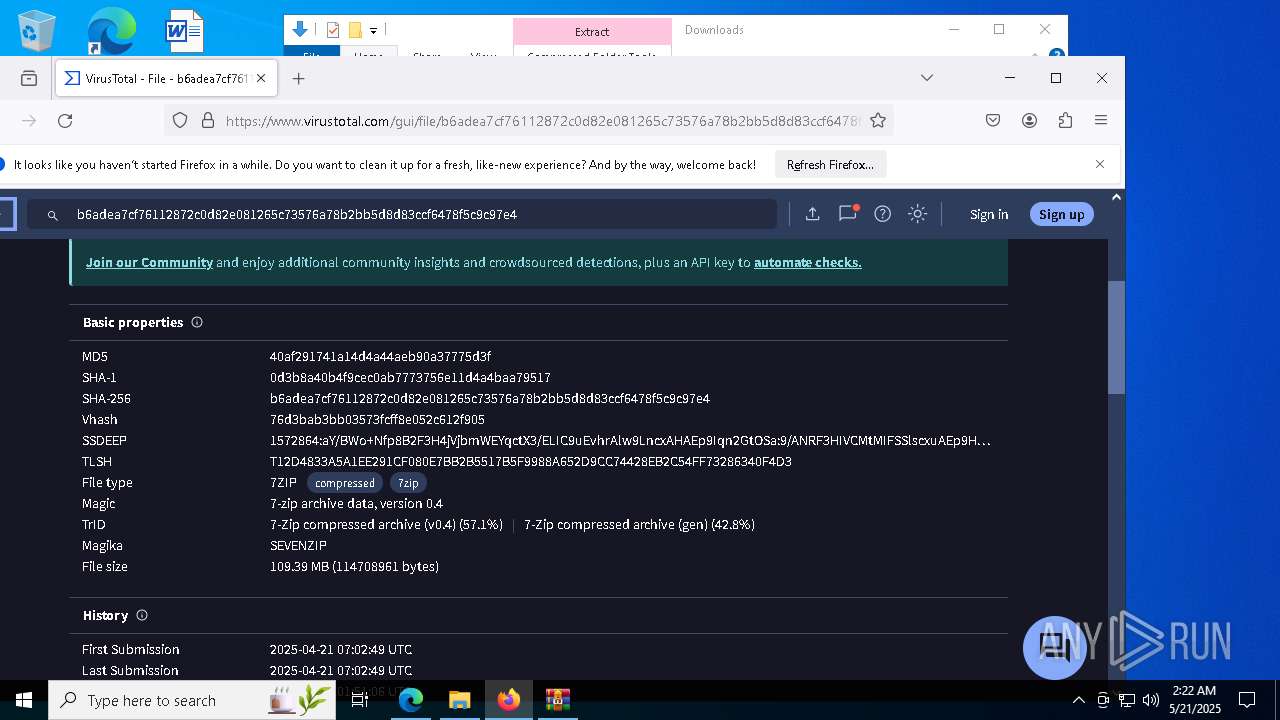Viewport: 1280px width, 720px height.
Task: Select the SHA-256 hash value in properties
Action: (x=490, y=399)
